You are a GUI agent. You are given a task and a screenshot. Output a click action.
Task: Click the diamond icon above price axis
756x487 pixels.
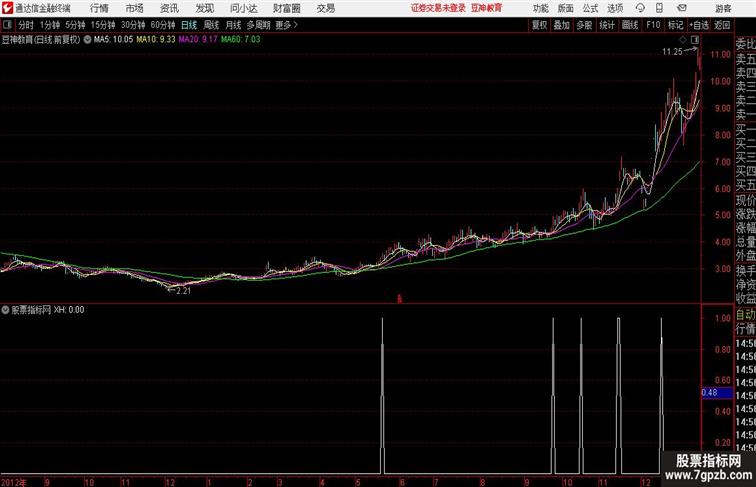pos(683,40)
